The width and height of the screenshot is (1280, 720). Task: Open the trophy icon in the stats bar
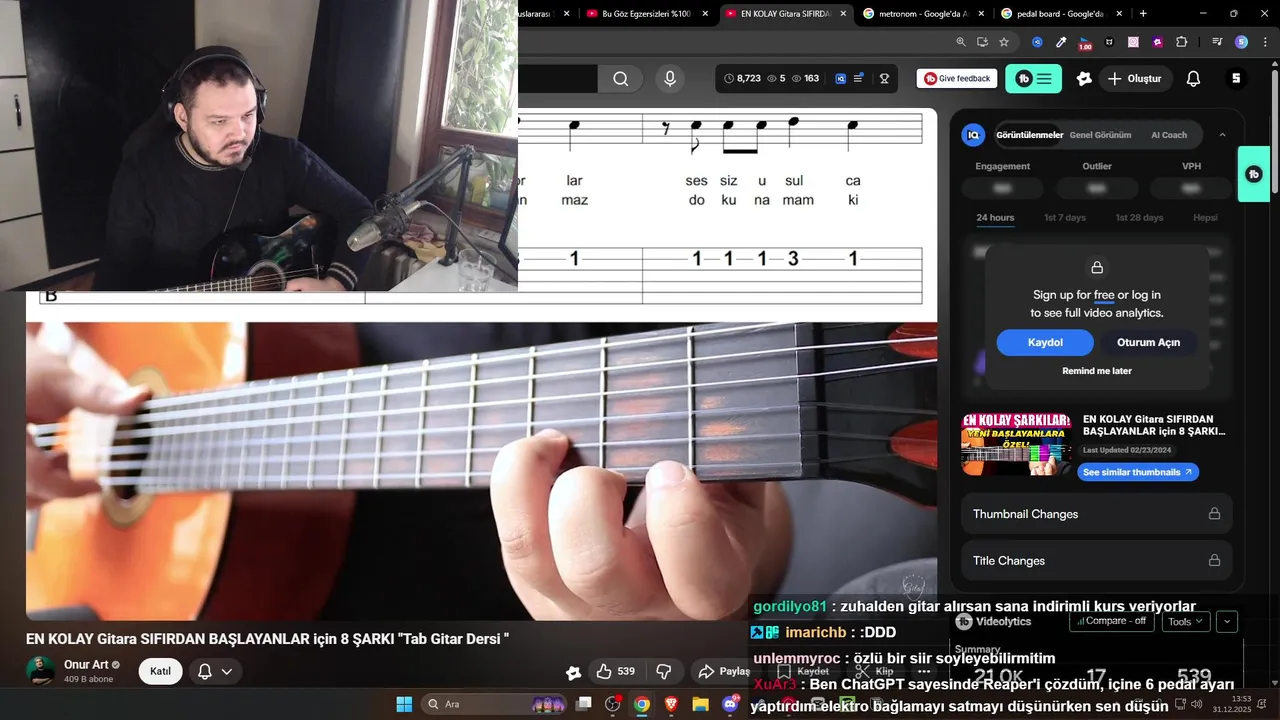click(884, 79)
